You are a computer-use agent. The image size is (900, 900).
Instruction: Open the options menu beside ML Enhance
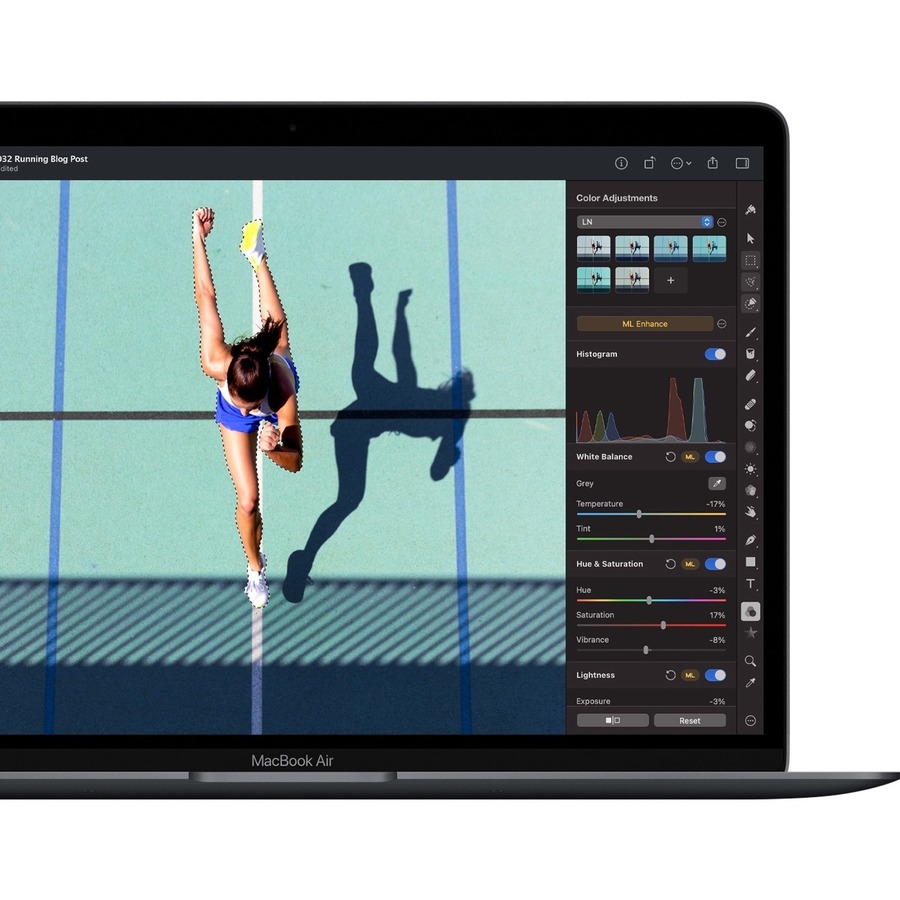click(x=722, y=324)
